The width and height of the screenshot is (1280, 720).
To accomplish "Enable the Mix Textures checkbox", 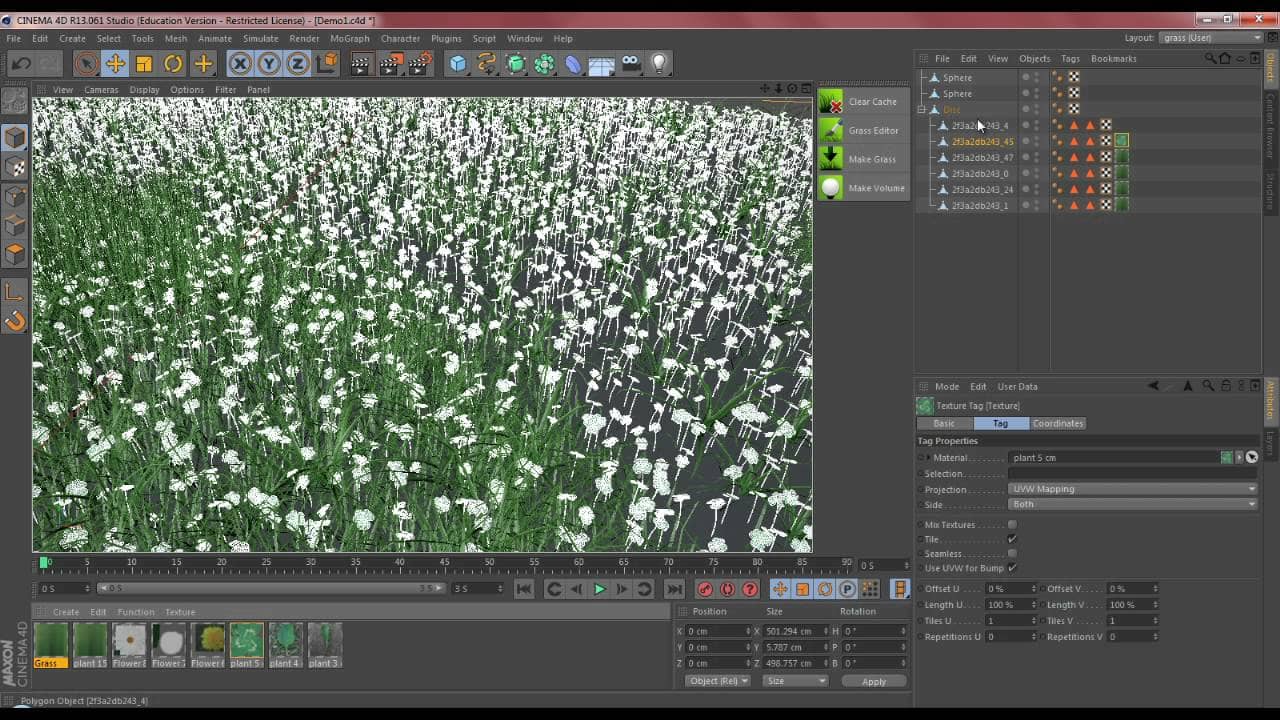I will [x=1011, y=524].
